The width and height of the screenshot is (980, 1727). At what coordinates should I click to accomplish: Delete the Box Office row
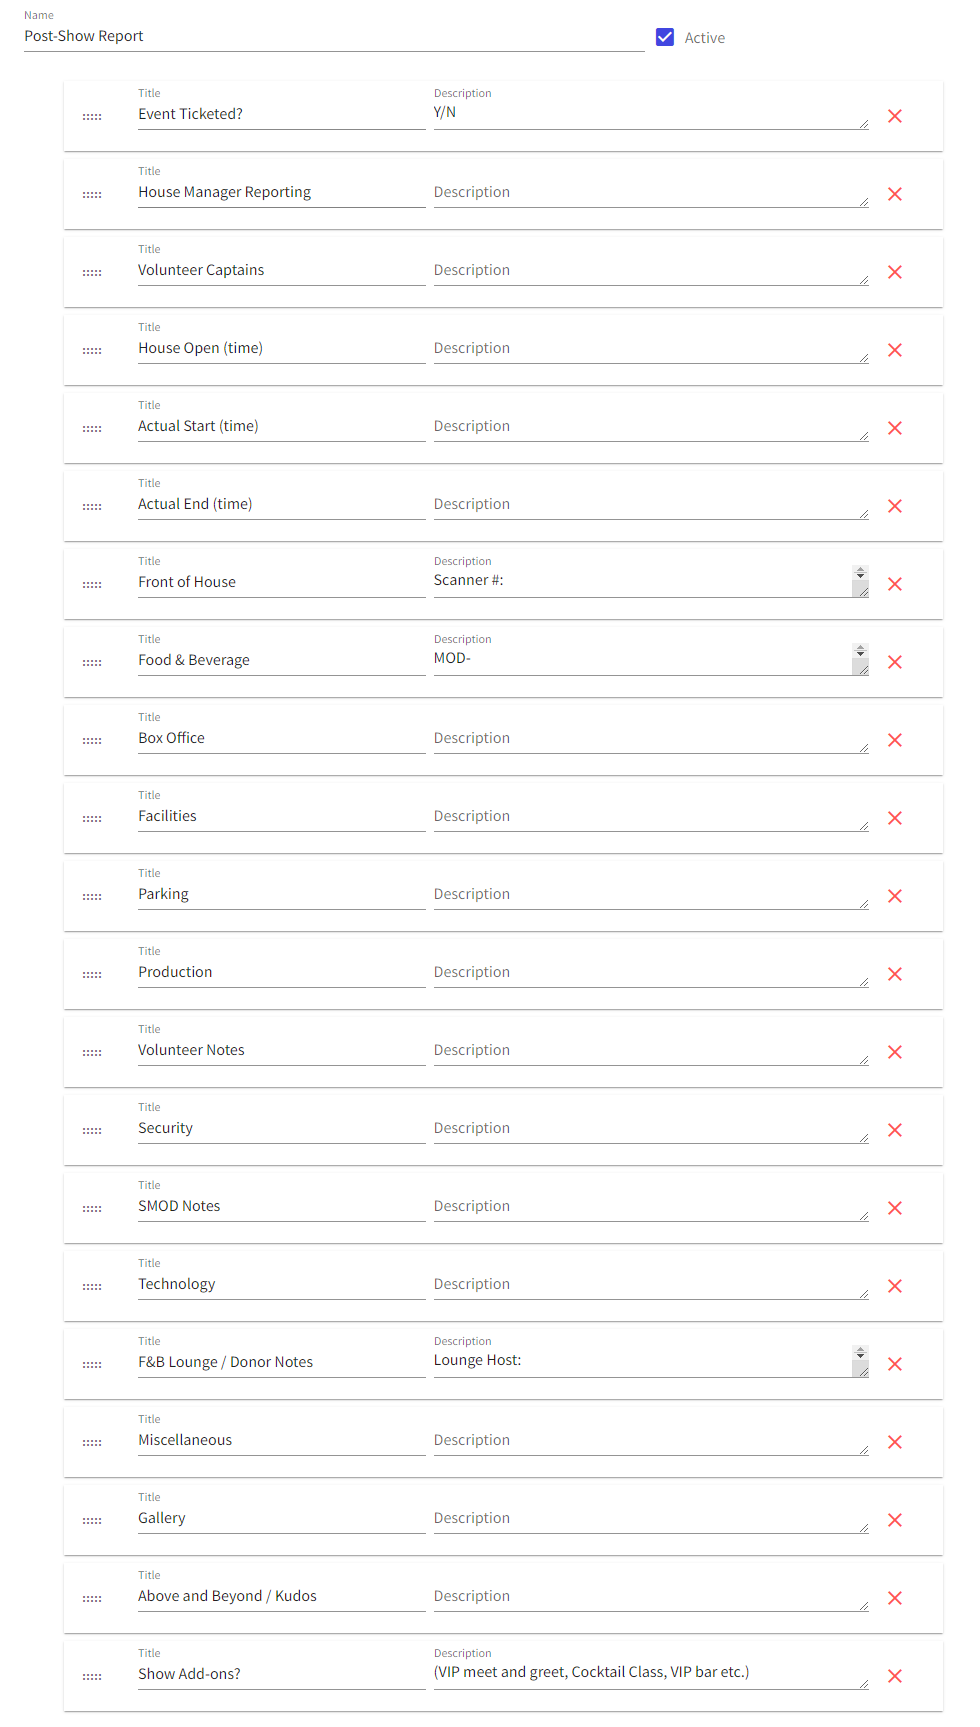895,740
